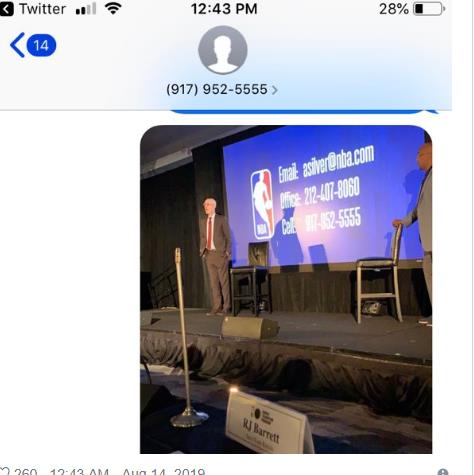
Task: Tap the back-to-Twitter arrow icon
Action: (x=7, y=9)
